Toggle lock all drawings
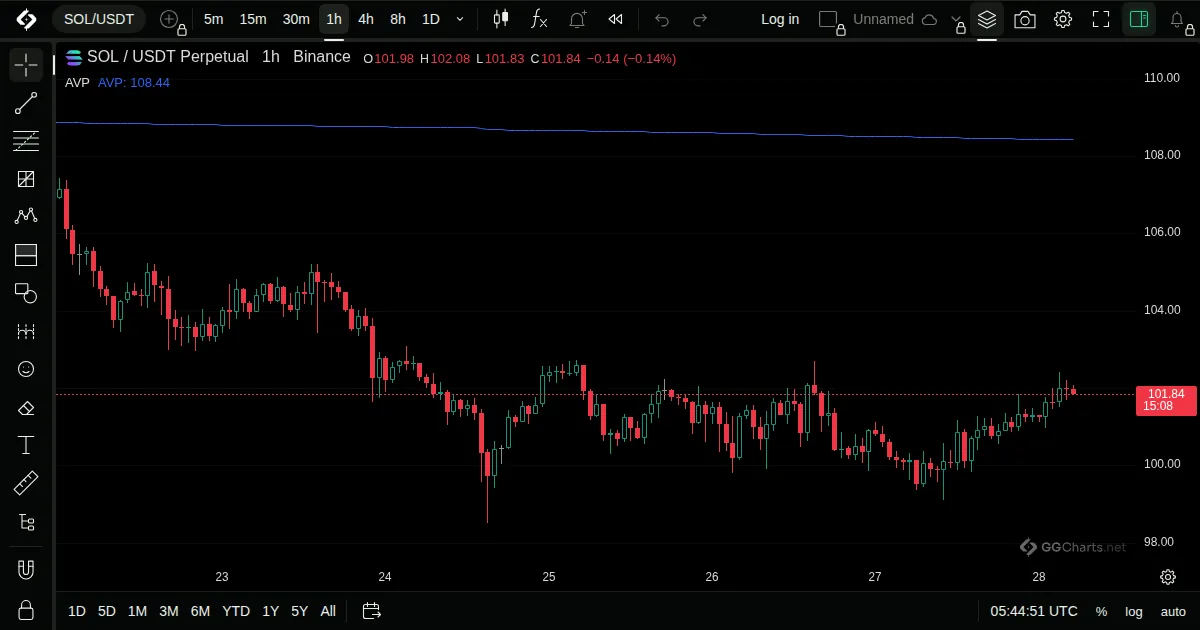 (x=26, y=609)
